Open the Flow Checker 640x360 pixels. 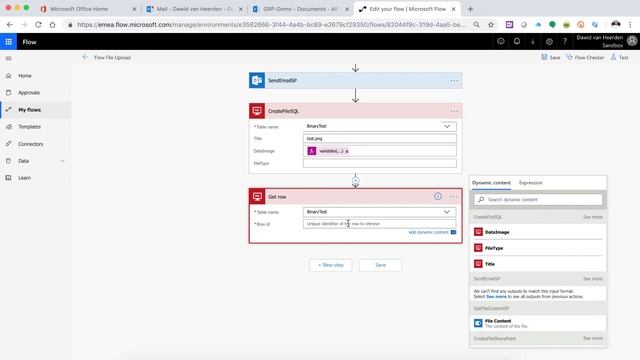585,58
